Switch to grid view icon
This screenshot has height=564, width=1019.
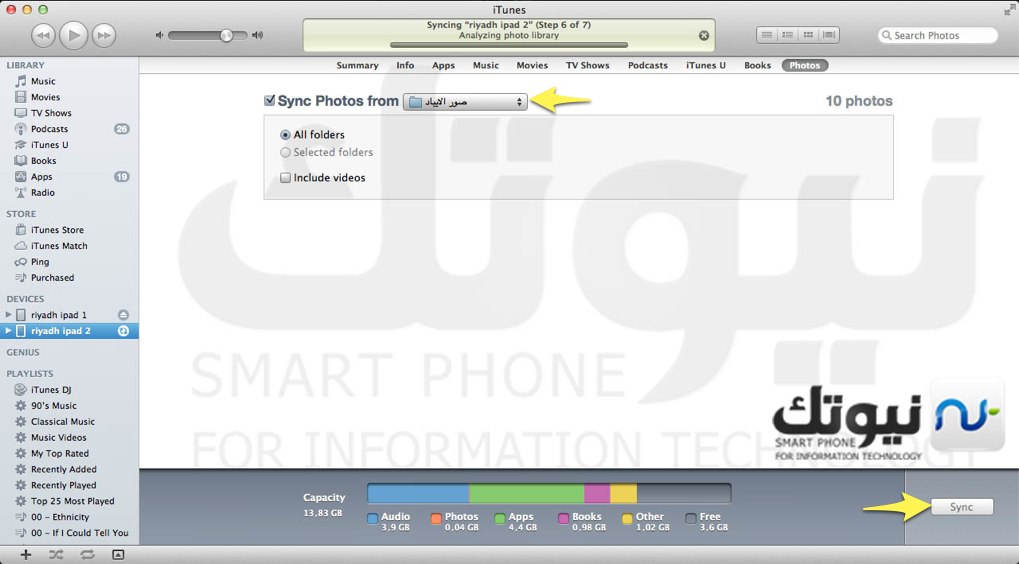(808, 35)
